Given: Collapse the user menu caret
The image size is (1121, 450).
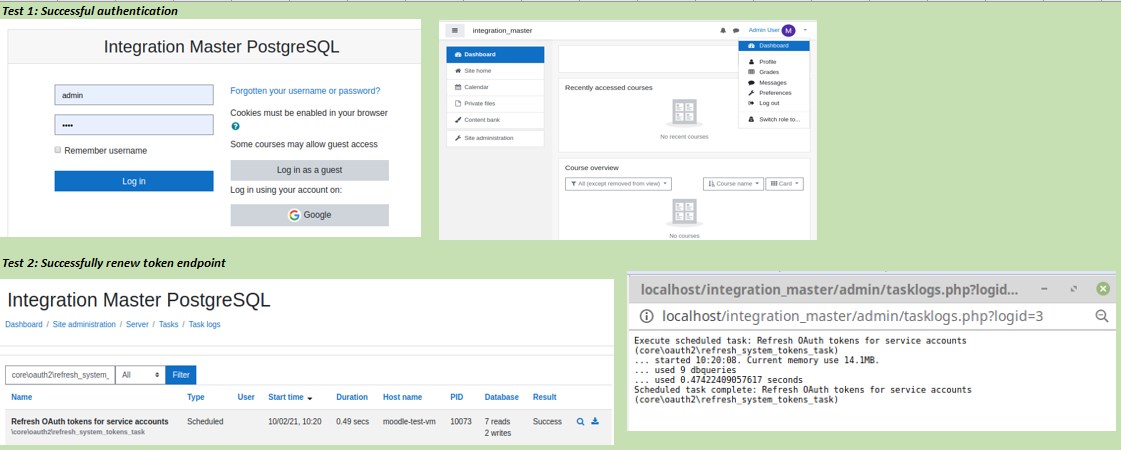Looking at the screenshot, I should click(805, 31).
